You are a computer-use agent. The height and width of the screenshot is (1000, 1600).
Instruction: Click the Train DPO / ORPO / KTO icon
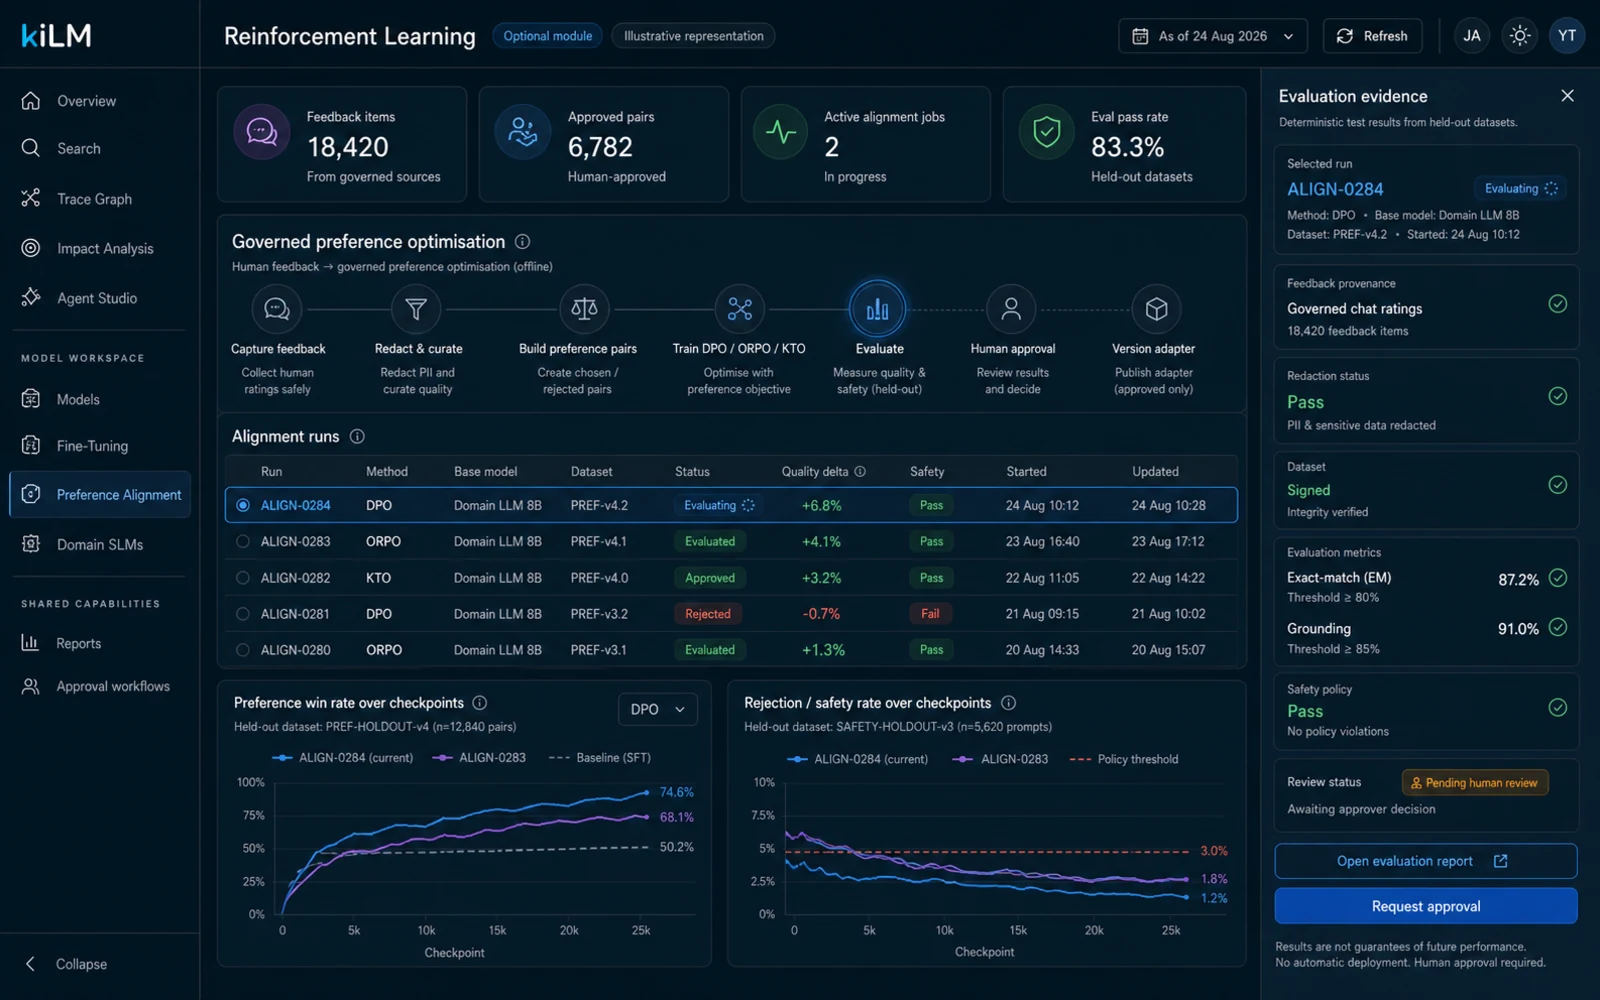(740, 309)
